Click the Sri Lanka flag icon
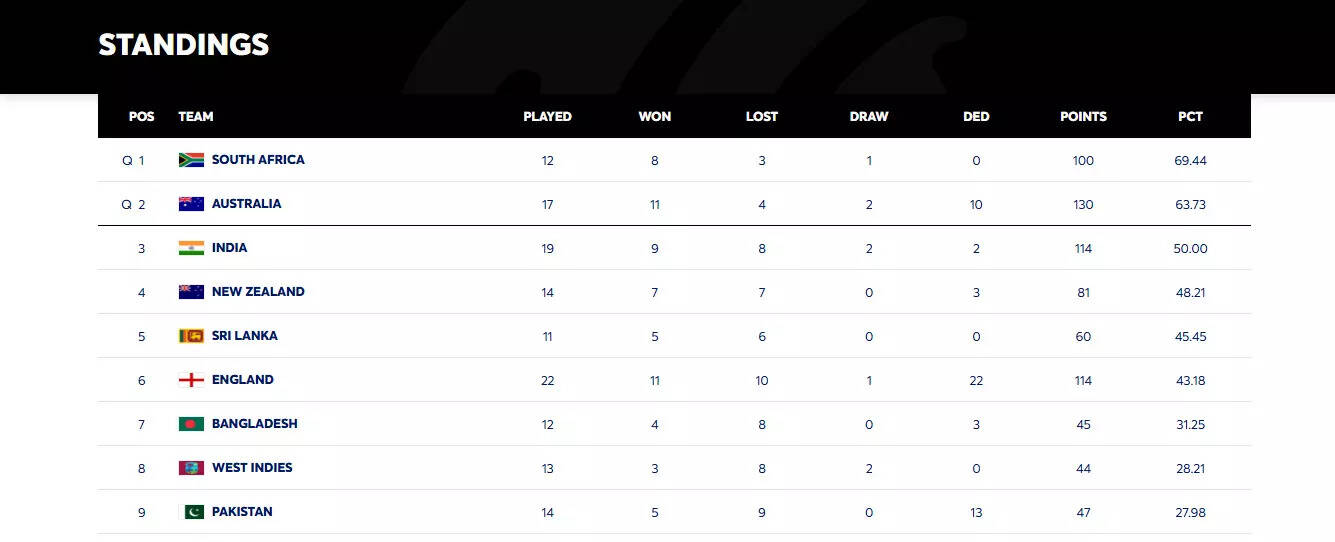The width and height of the screenshot is (1335, 542). pyautogui.click(x=191, y=336)
